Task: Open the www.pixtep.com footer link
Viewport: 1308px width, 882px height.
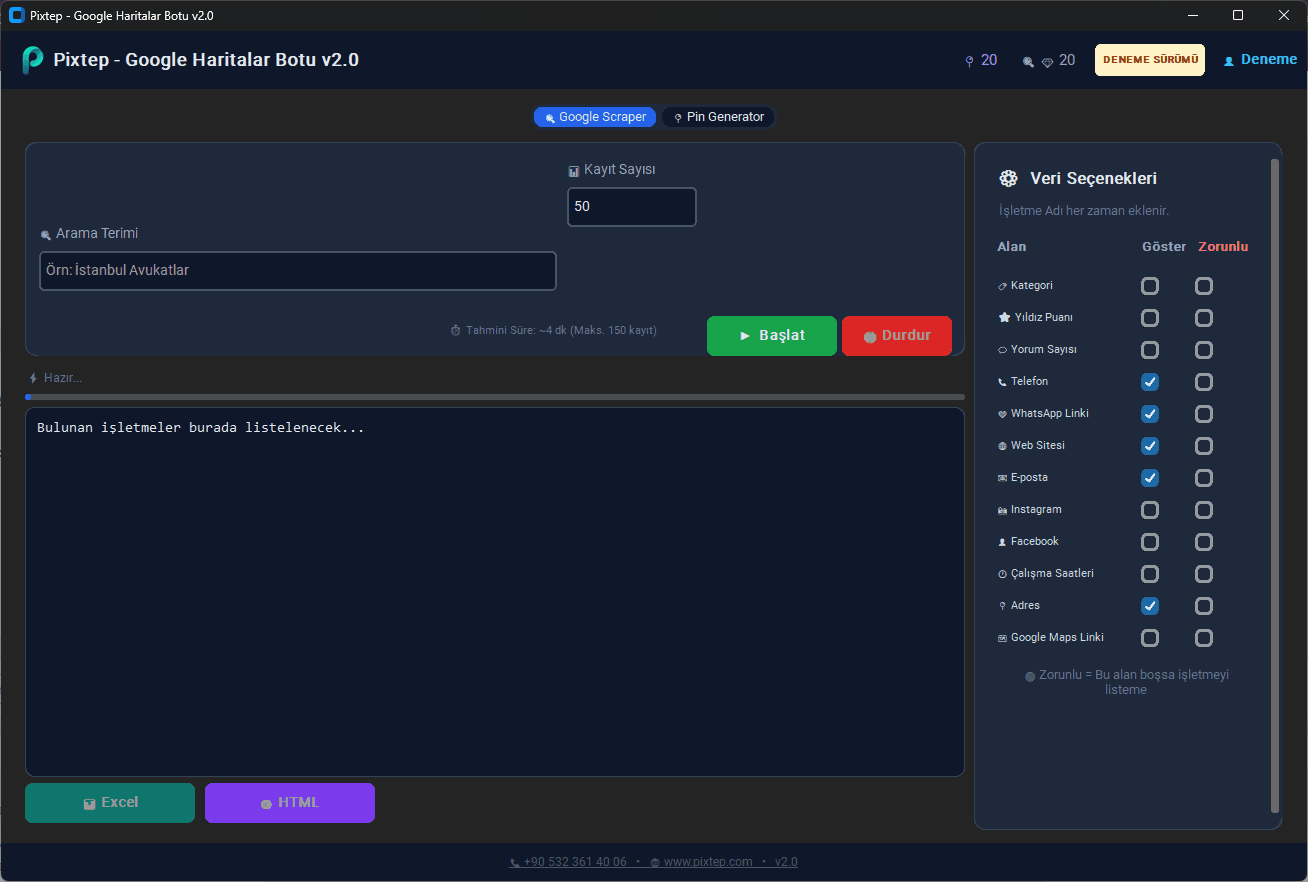Action: coord(707,862)
